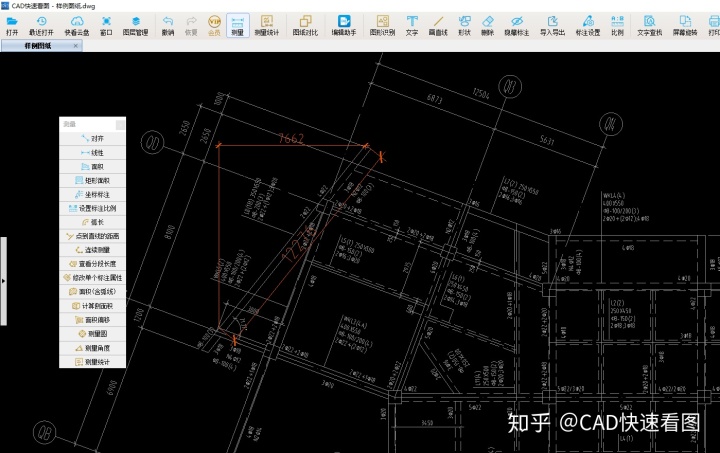Select 坐标标注 coordinate annotation

tap(92, 194)
